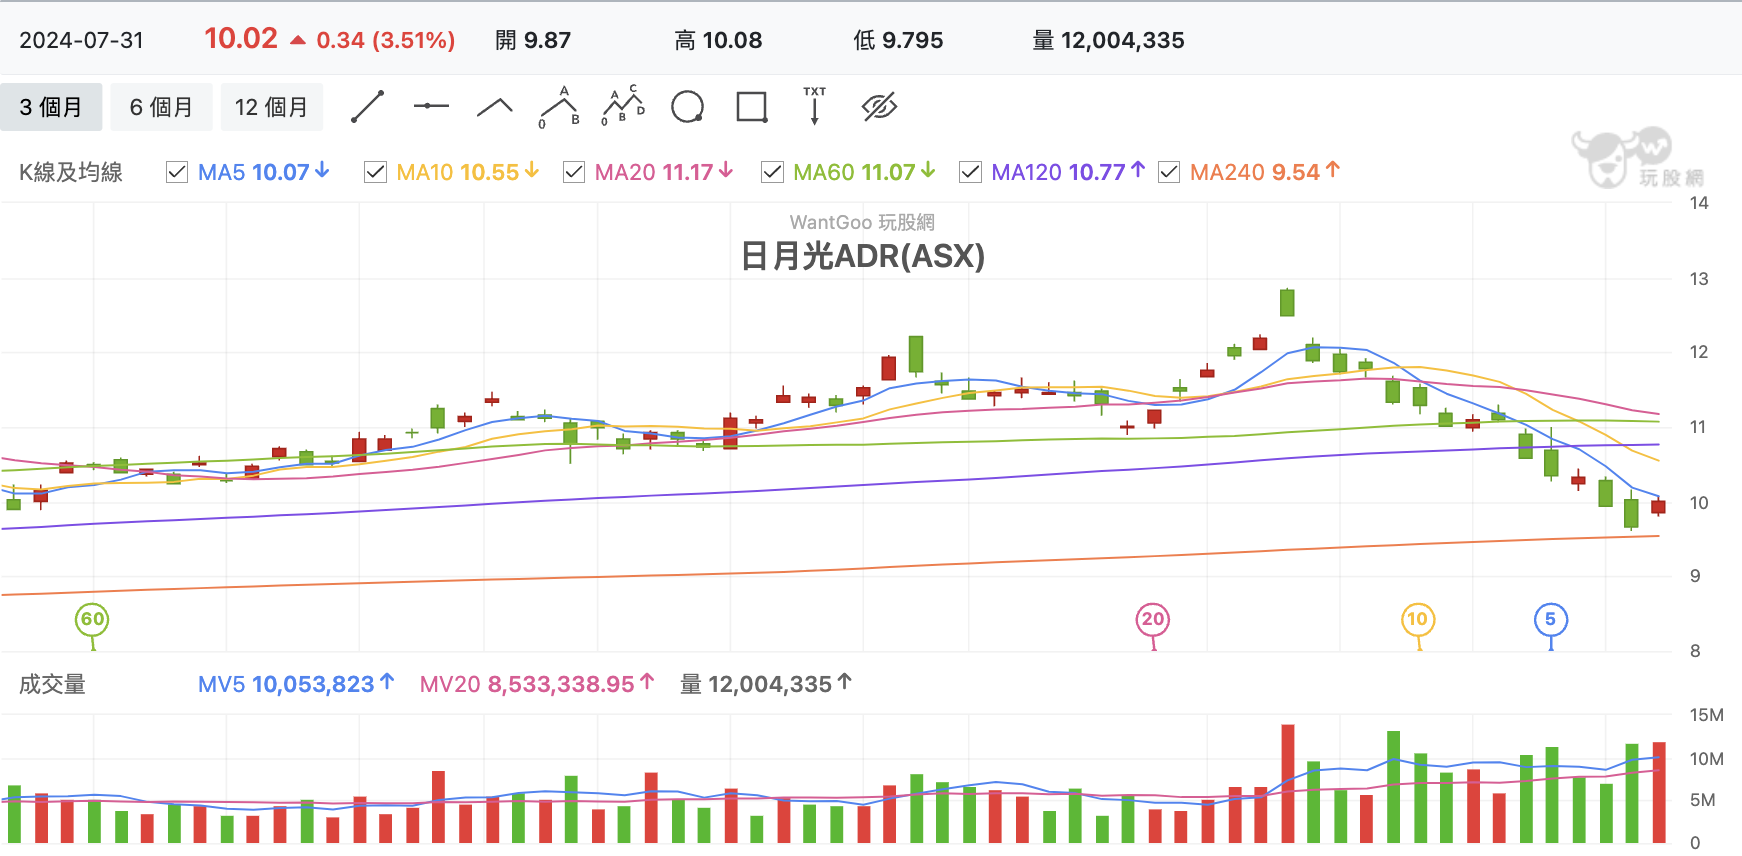The height and width of the screenshot is (856, 1742).
Task: Select the trend line drawing tool
Action: tap(367, 107)
